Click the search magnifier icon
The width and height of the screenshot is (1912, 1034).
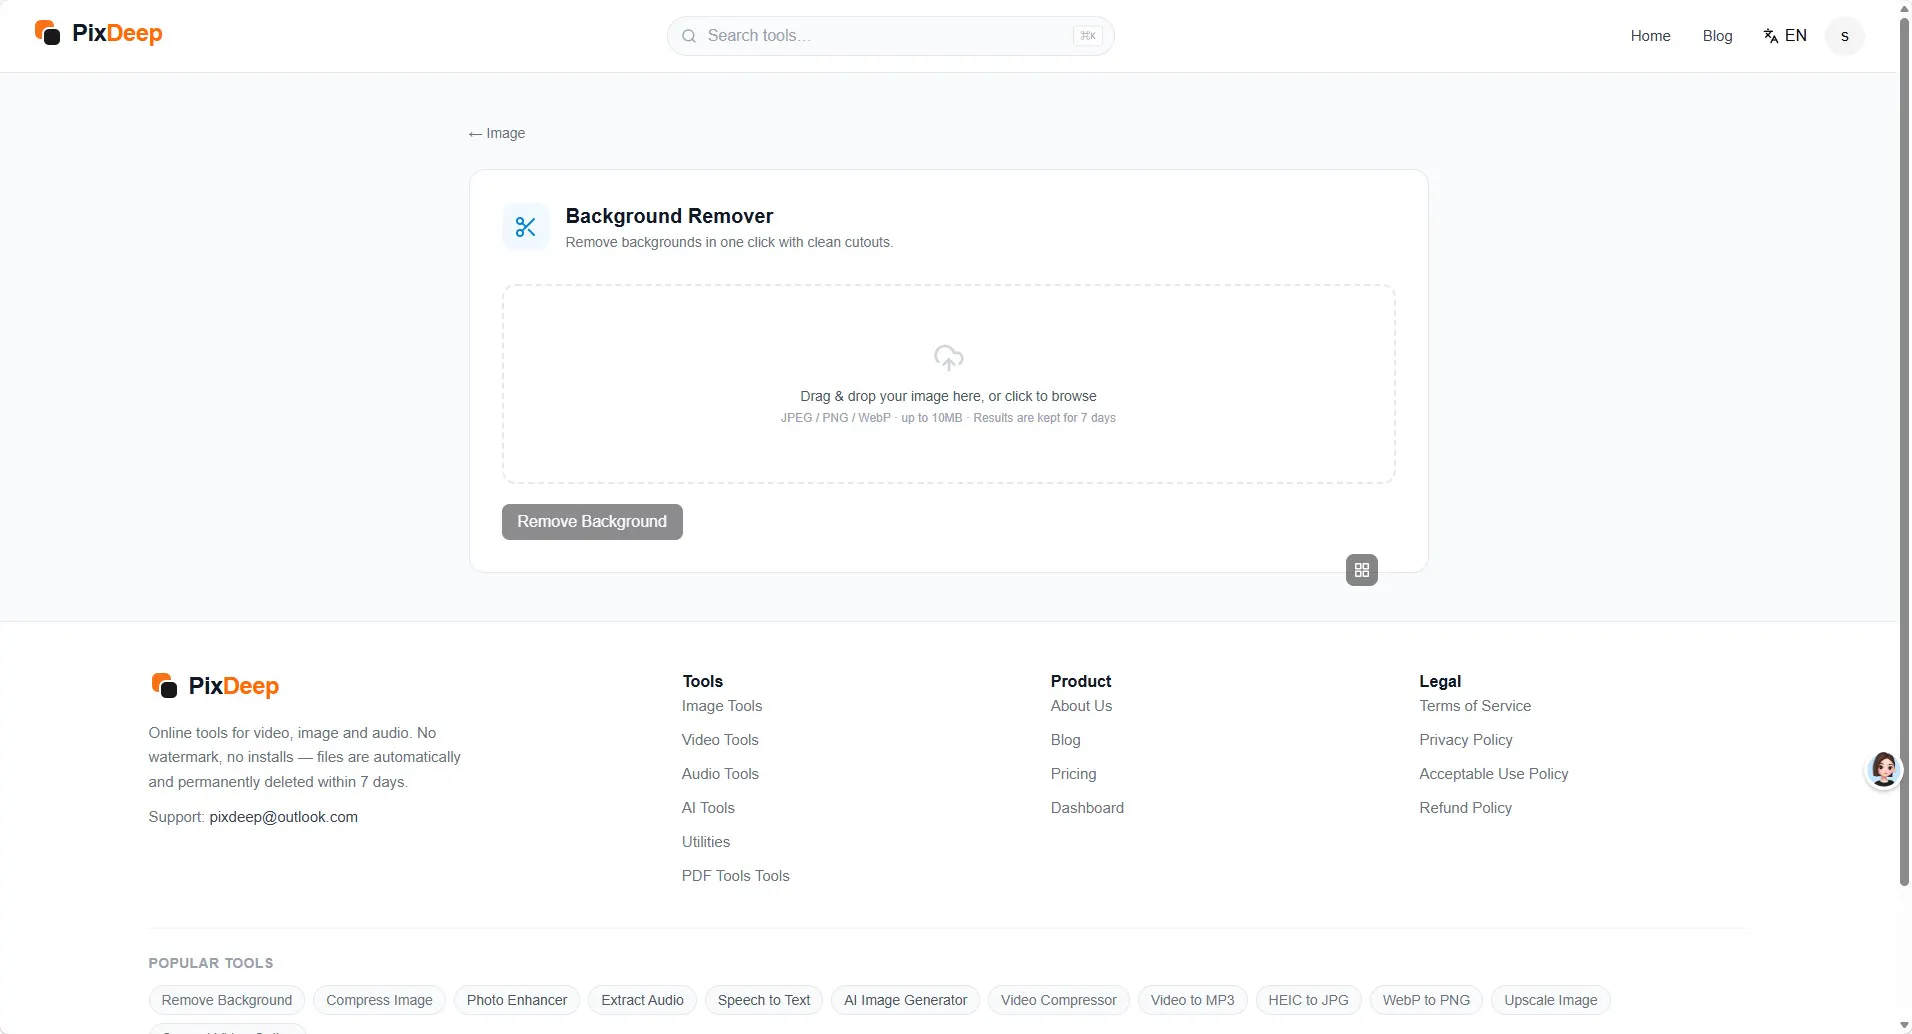point(689,36)
